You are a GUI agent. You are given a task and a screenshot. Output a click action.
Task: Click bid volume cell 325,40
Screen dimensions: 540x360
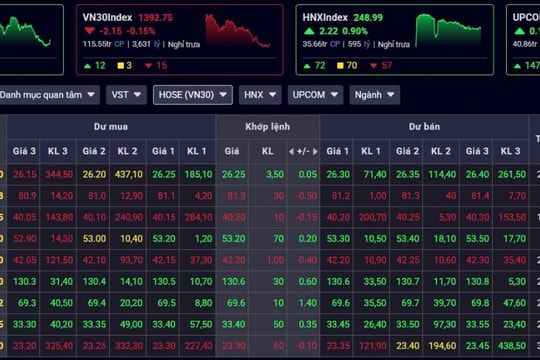tap(59, 346)
